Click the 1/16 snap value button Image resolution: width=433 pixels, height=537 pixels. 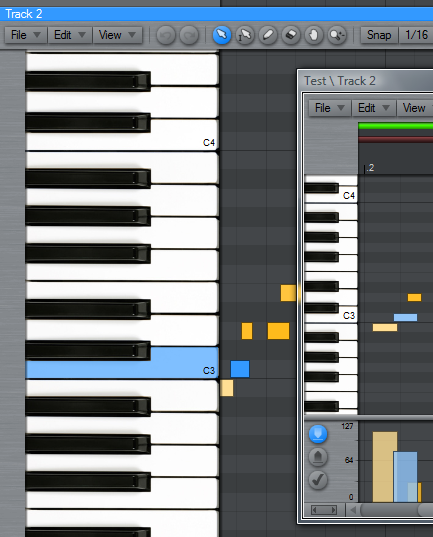[x=416, y=35]
